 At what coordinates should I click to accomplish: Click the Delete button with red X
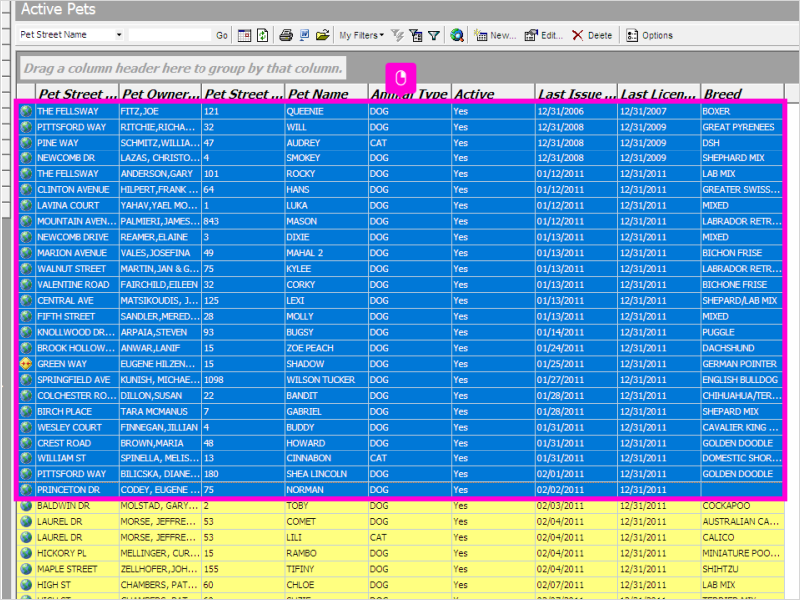pos(592,35)
